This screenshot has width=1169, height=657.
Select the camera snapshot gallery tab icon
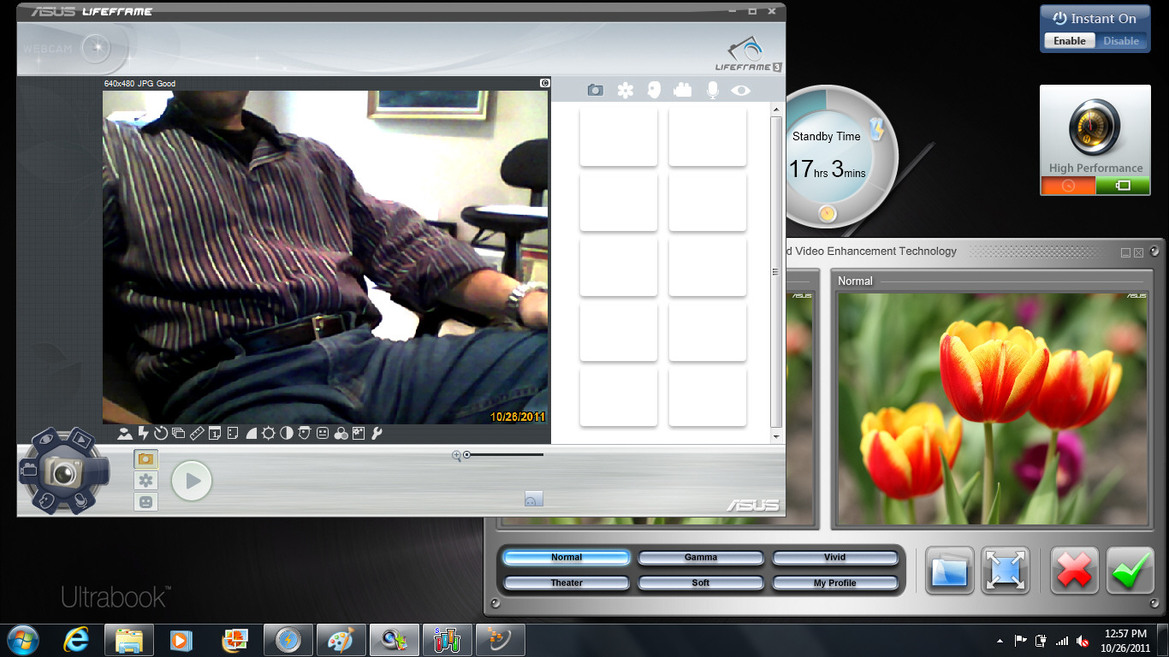[595, 90]
